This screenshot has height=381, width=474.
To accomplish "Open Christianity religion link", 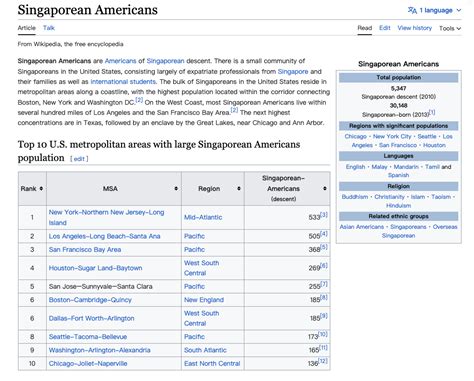I will pos(389,197).
